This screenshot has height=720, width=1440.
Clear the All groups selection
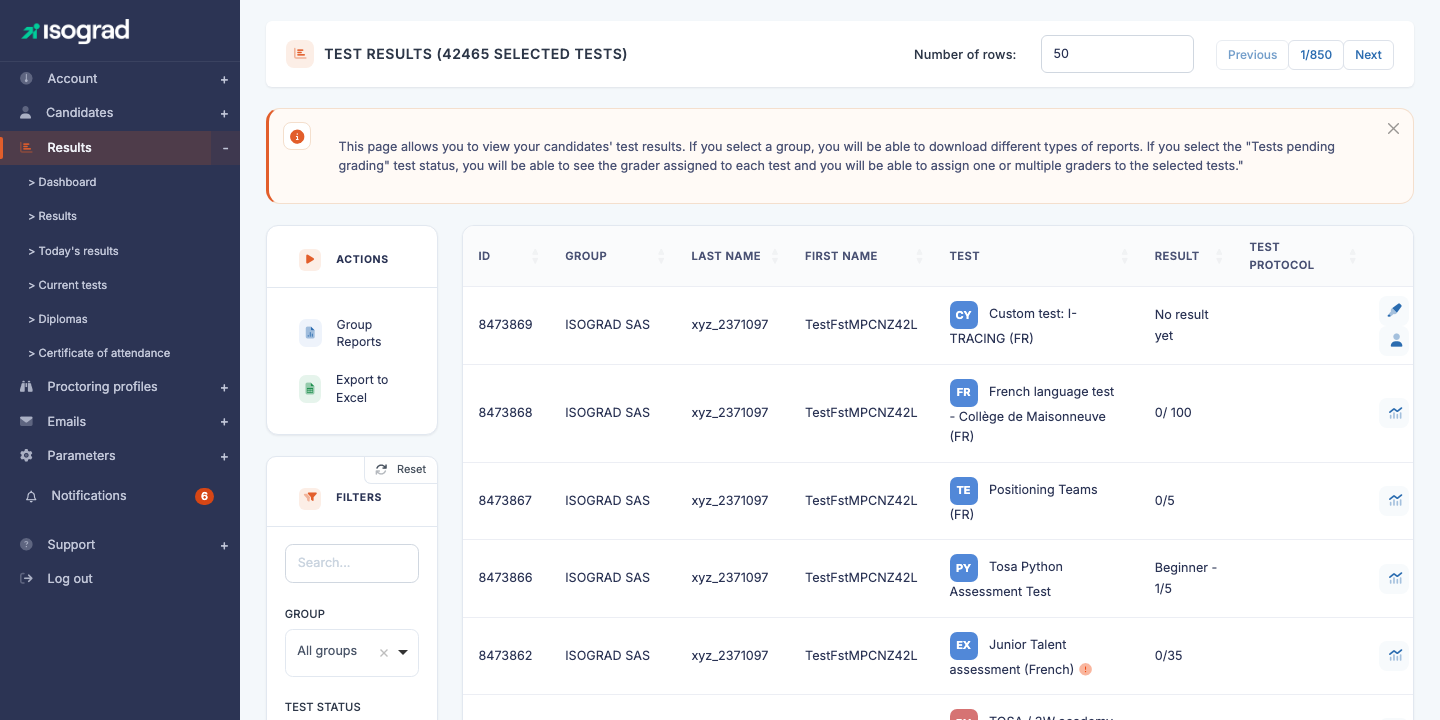pos(384,653)
